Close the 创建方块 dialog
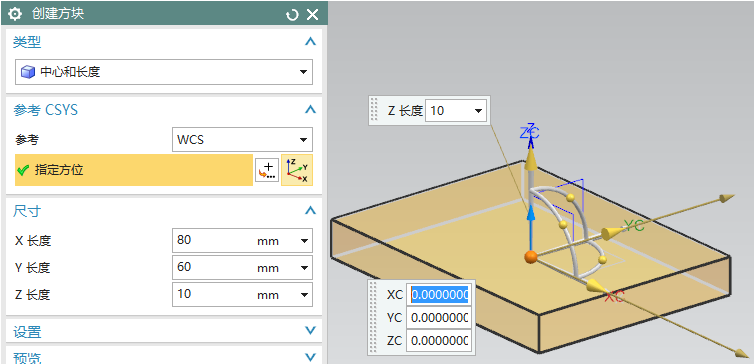The height and width of the screenshot is (364, 754). [x=313, y=14]
